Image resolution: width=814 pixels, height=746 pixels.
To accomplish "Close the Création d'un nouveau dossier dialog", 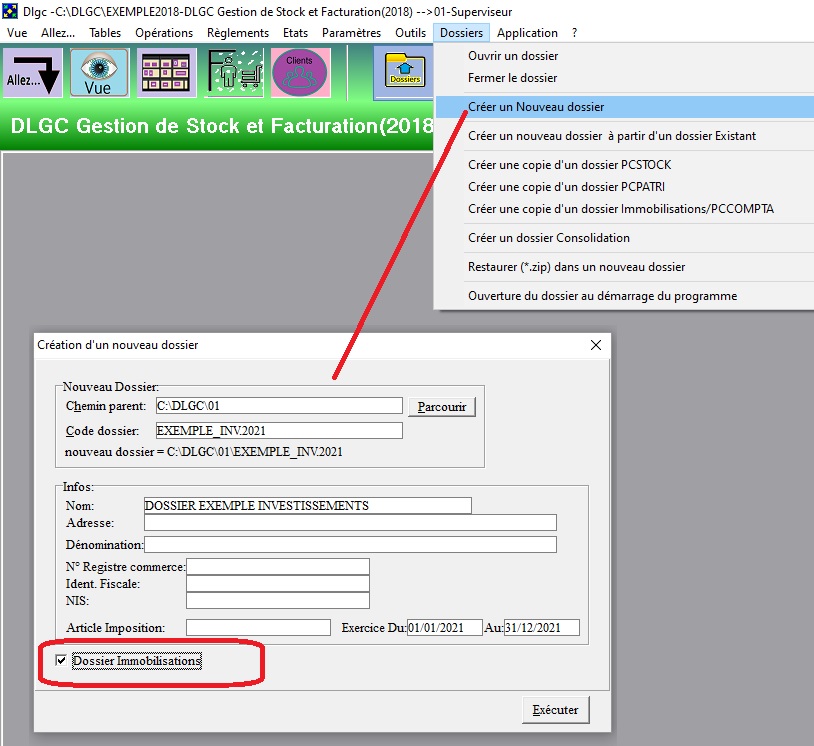I will 595,345.
